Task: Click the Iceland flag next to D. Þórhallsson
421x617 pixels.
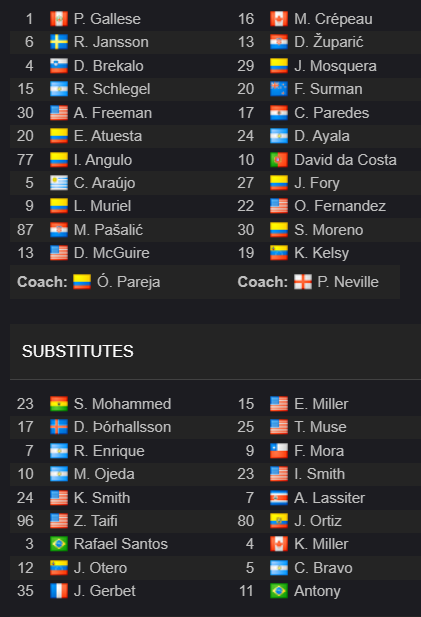Action: tap(59, 427)
